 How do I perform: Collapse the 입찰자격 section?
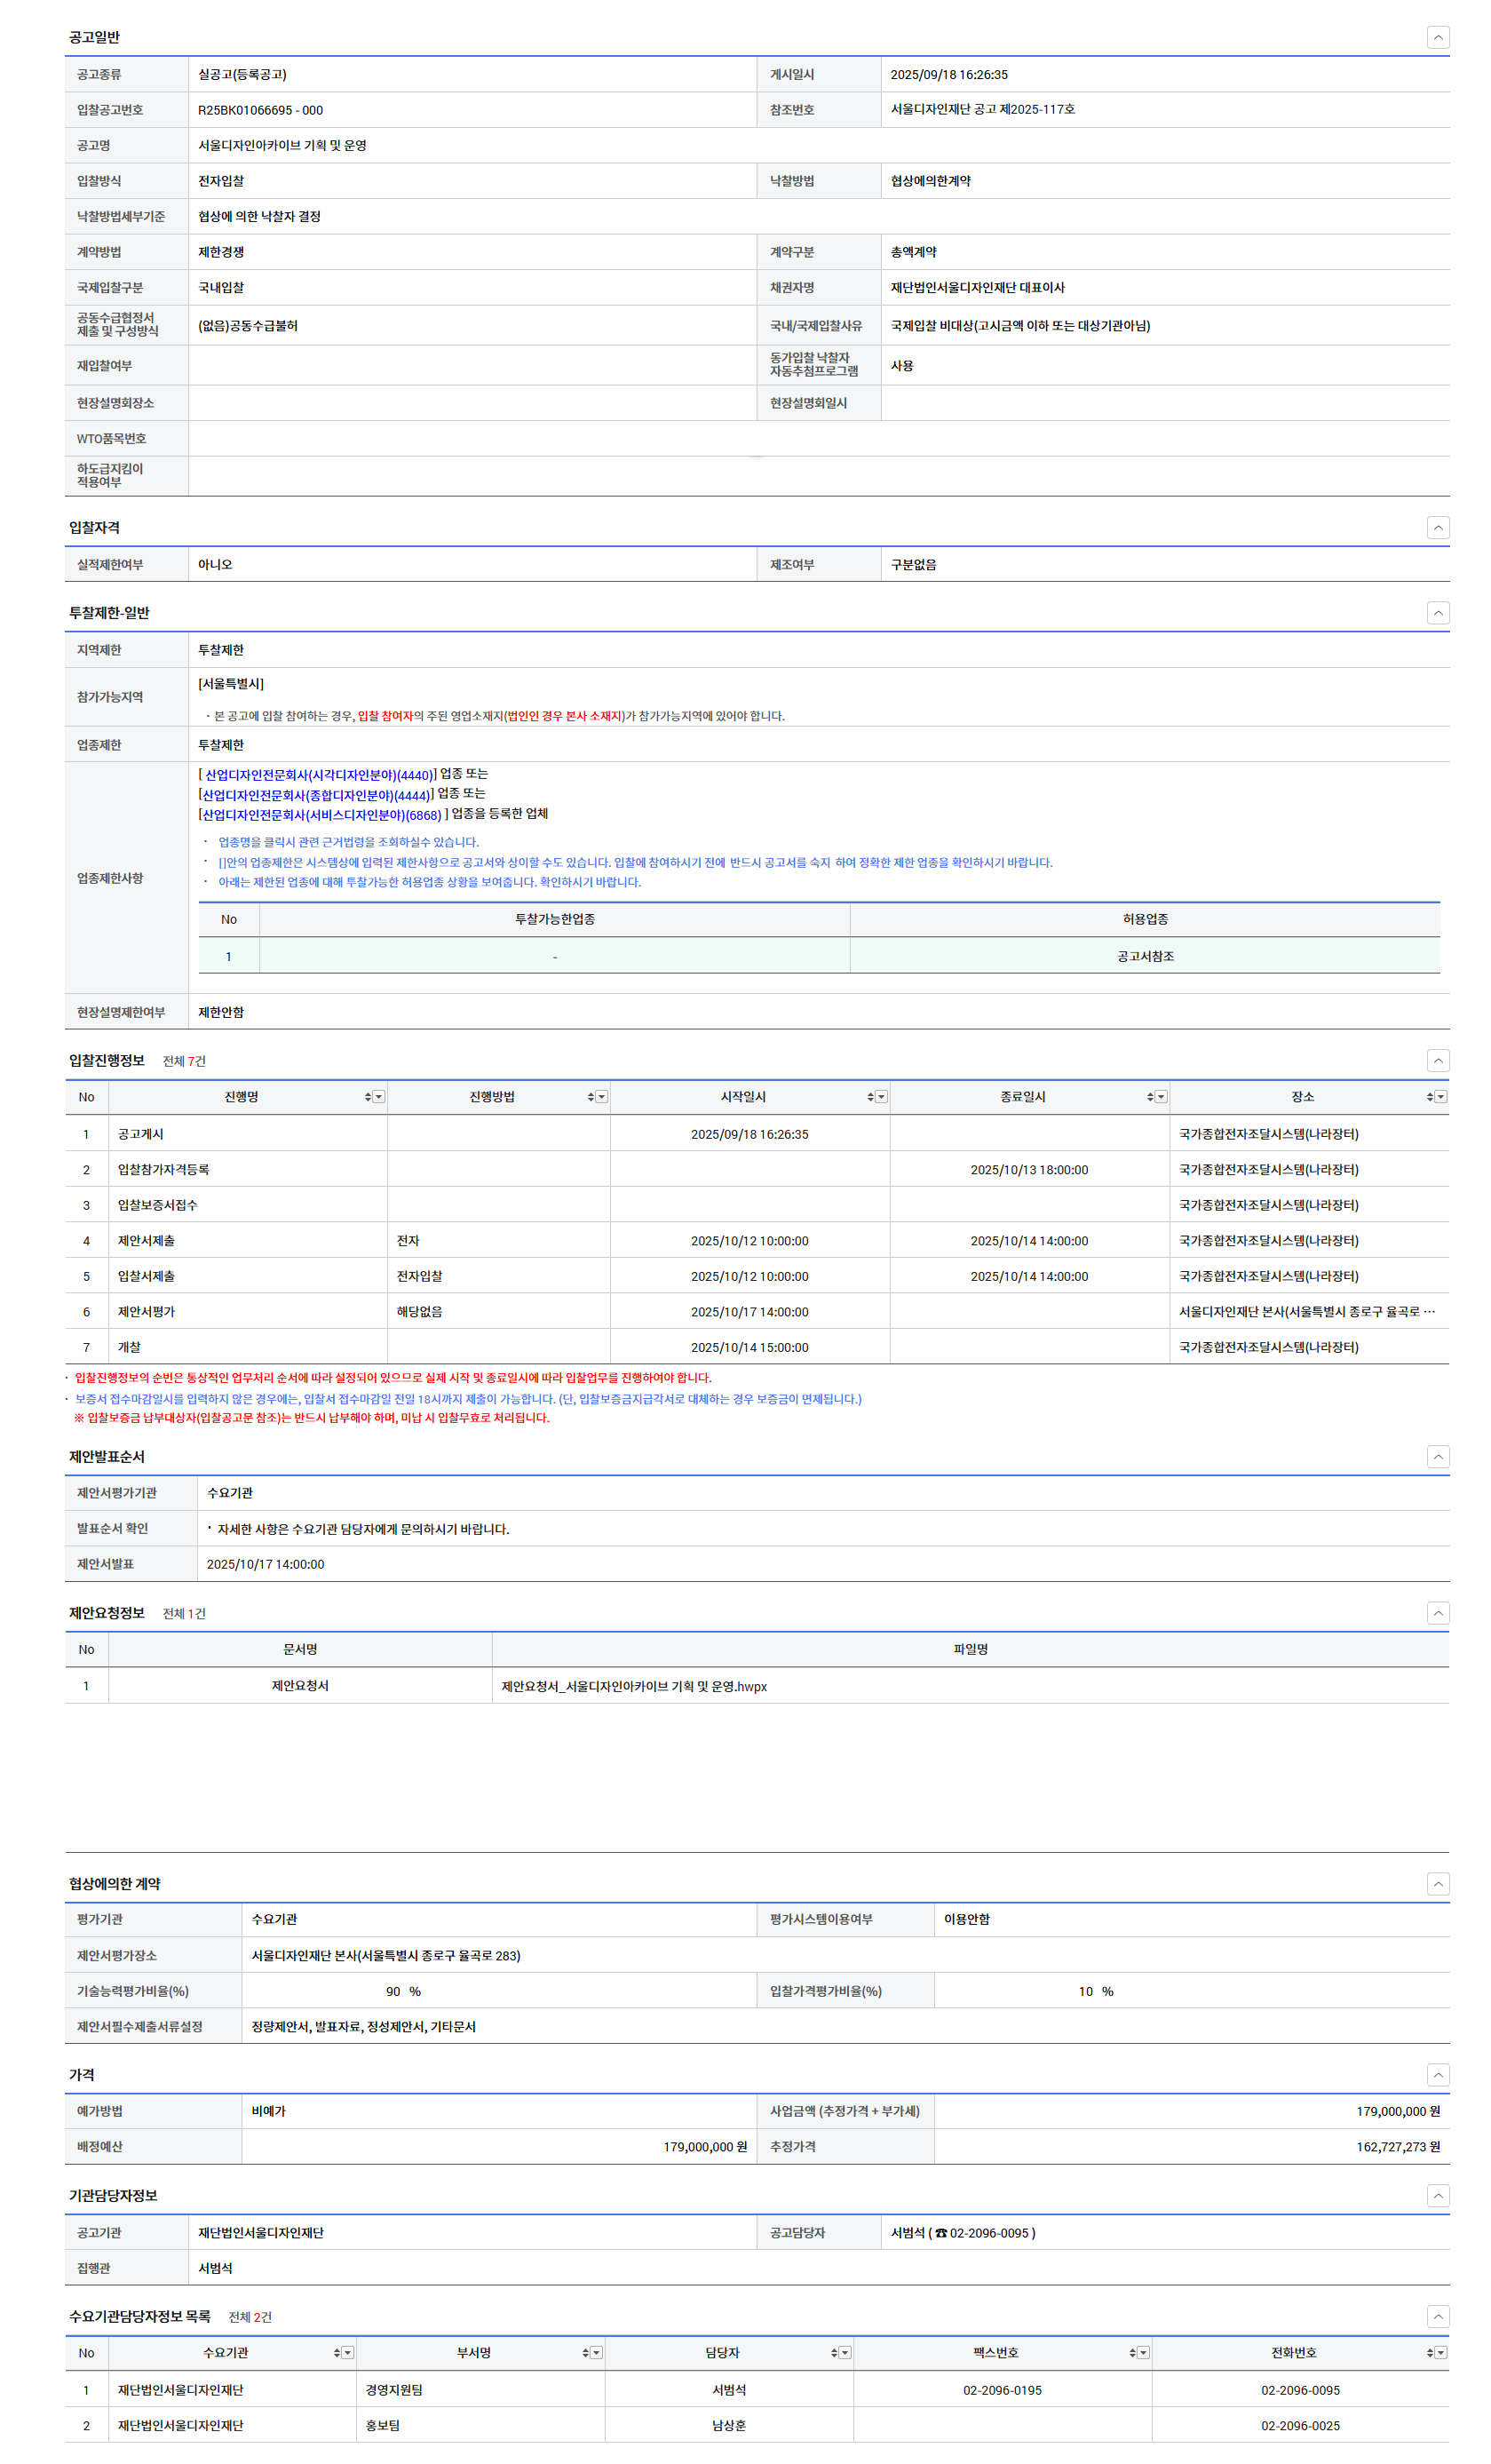pyautogui.click(x=1437, y=527)
